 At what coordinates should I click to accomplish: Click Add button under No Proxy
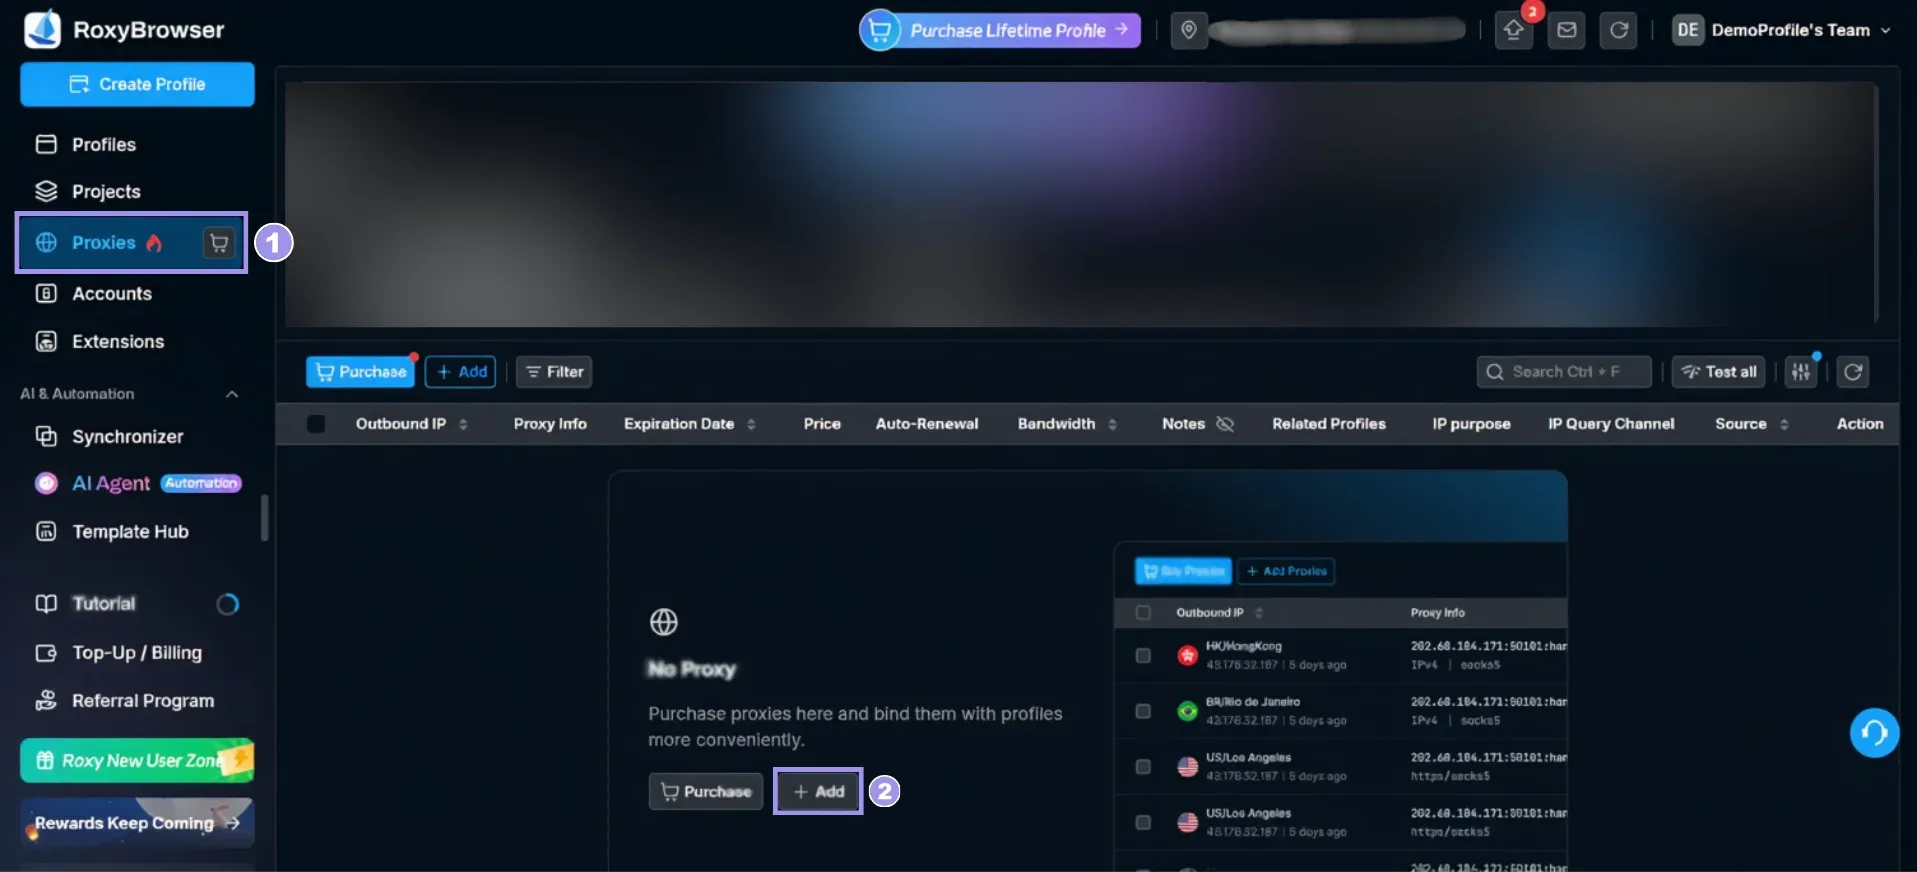coord(818,791)
